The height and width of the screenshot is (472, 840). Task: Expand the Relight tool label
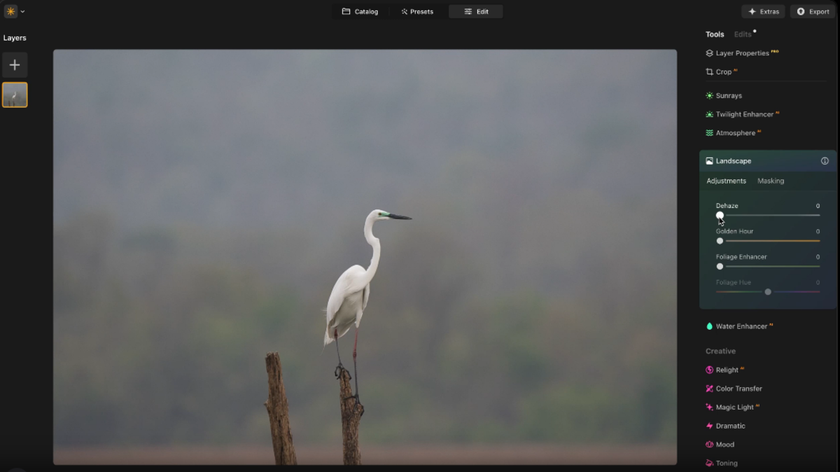pyautogui.click(x=726, y=370)
